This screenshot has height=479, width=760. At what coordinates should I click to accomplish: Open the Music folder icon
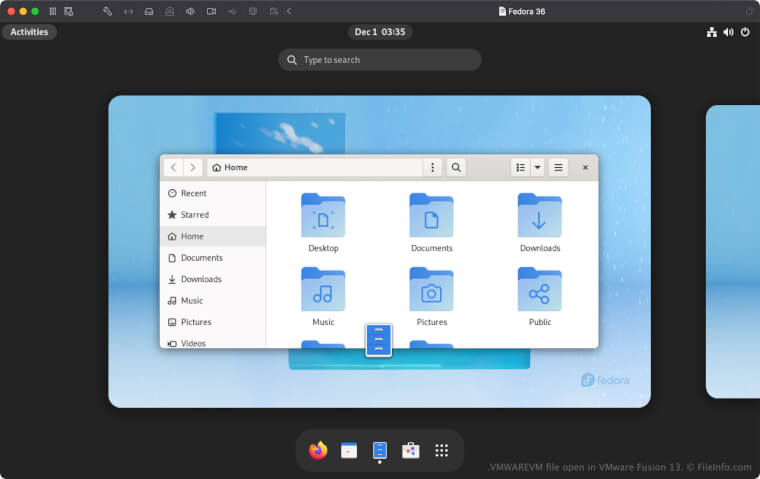pyautogui.click(x=323, y=290)
